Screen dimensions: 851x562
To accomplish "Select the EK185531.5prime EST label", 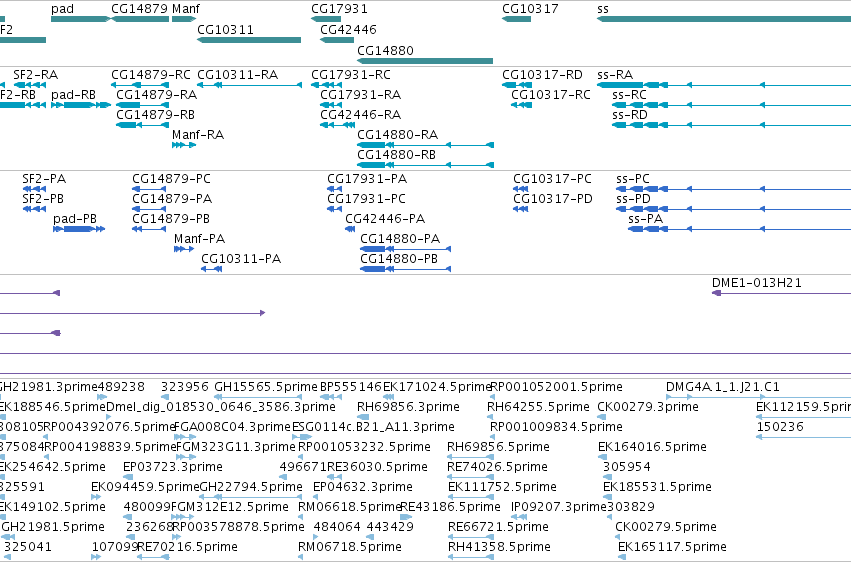I will 657,488.
